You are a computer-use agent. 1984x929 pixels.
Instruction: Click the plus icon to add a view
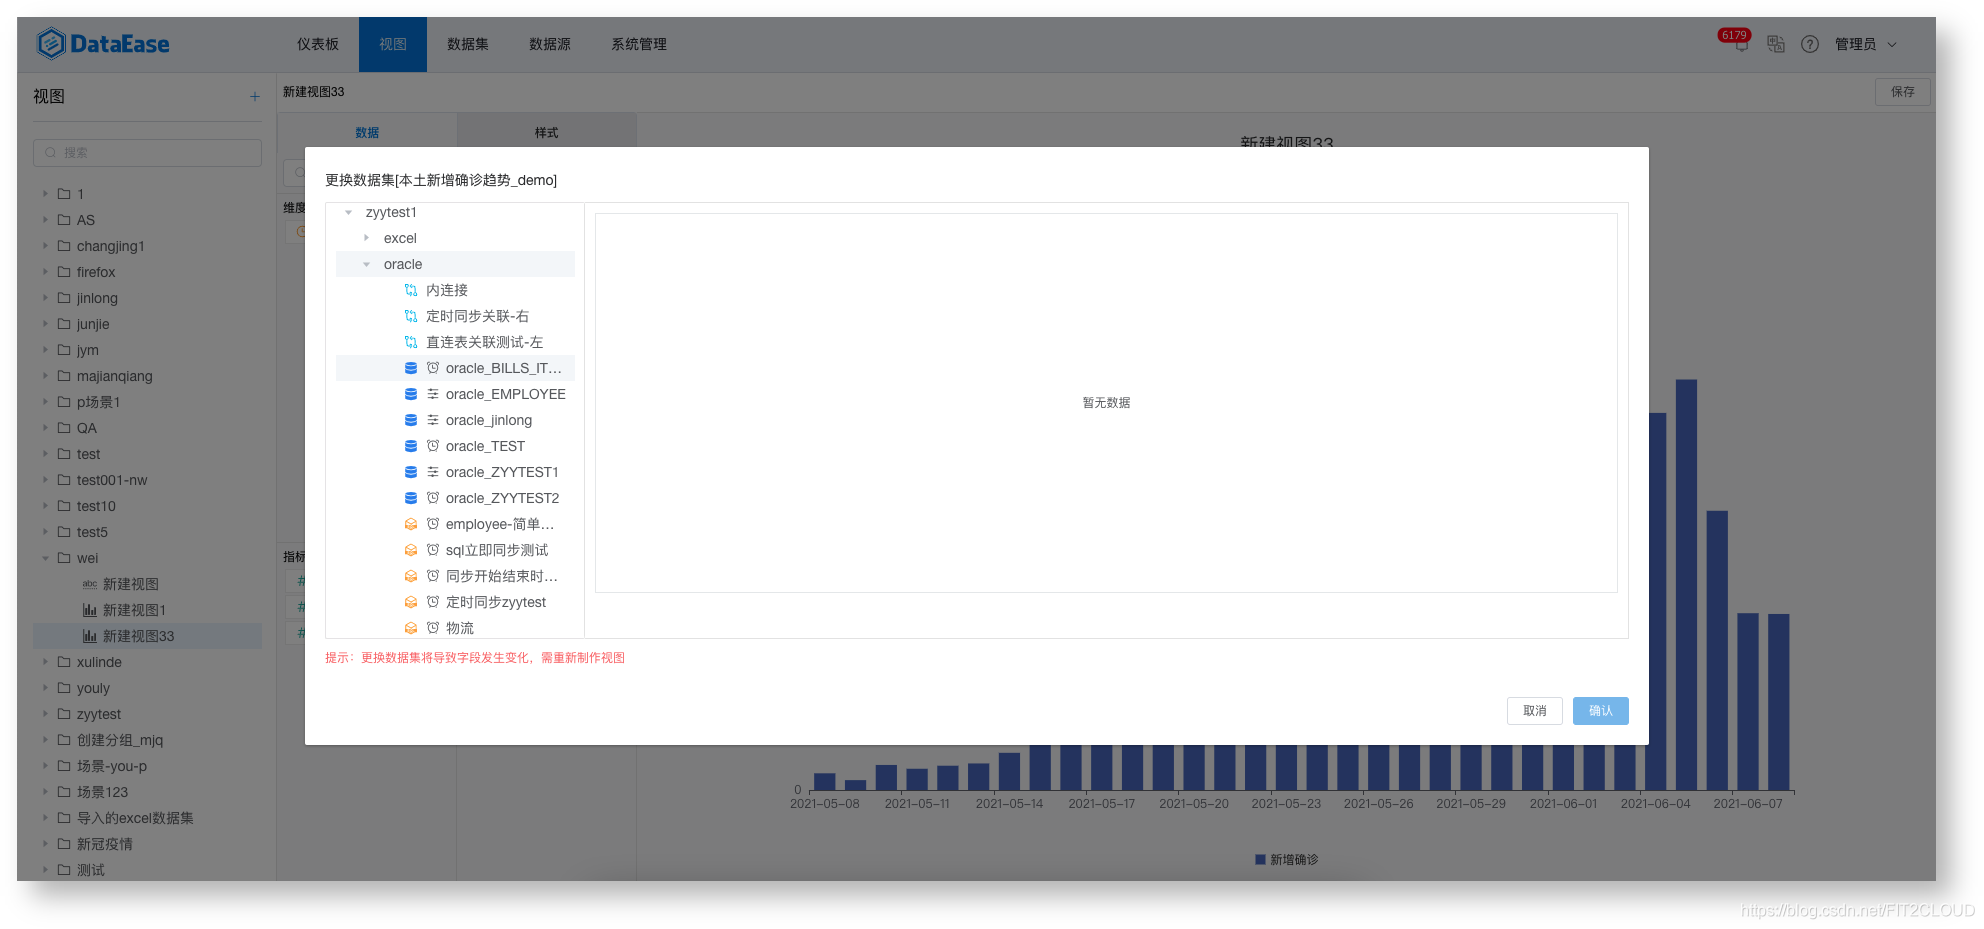tap(255, 97)
